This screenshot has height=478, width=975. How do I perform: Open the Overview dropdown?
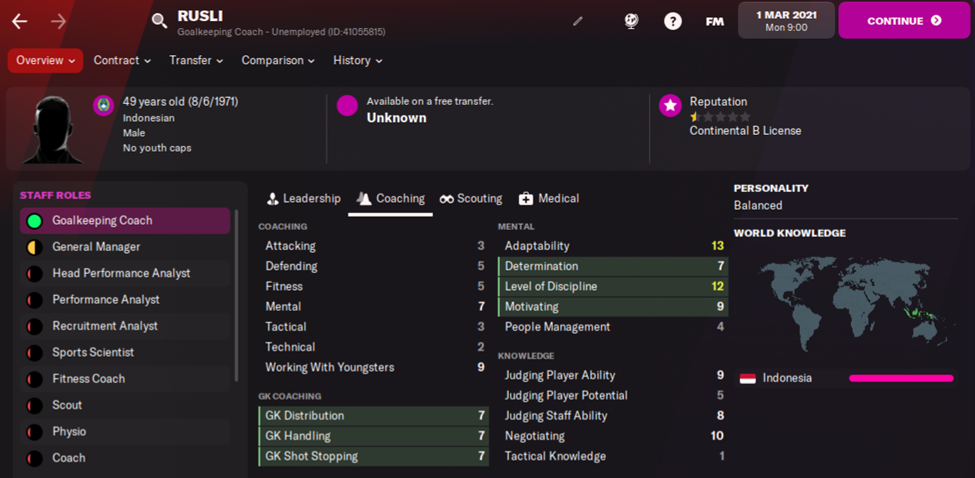45,60
